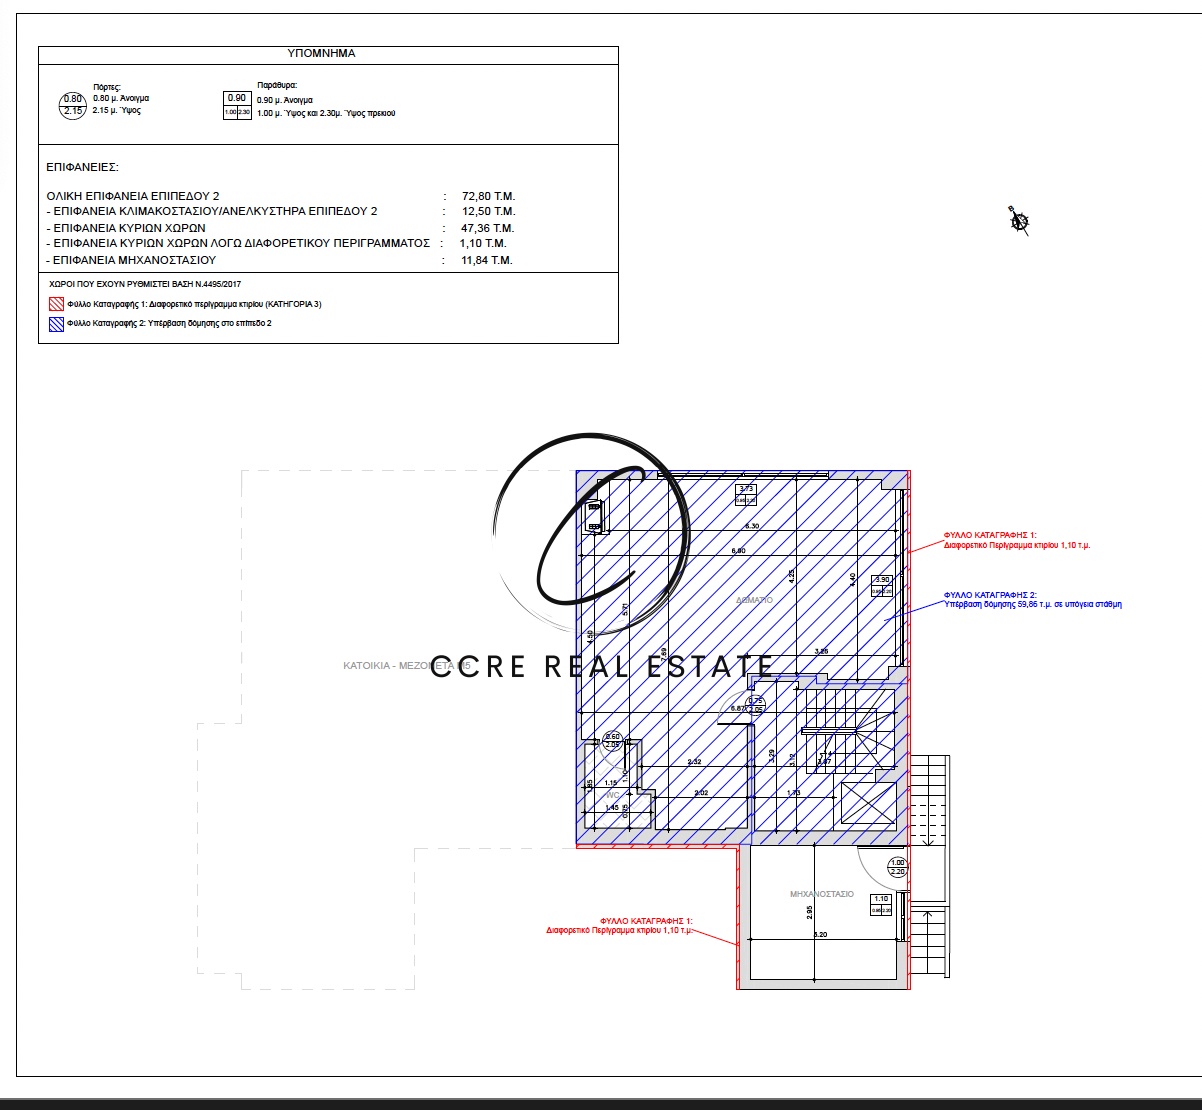Click the ΚΑΤΟΙΚΙΑ - ΜΕΖΟΝΕΤΑ label
This screenshot has width=1202, height=1110.
tap(407, 665)
